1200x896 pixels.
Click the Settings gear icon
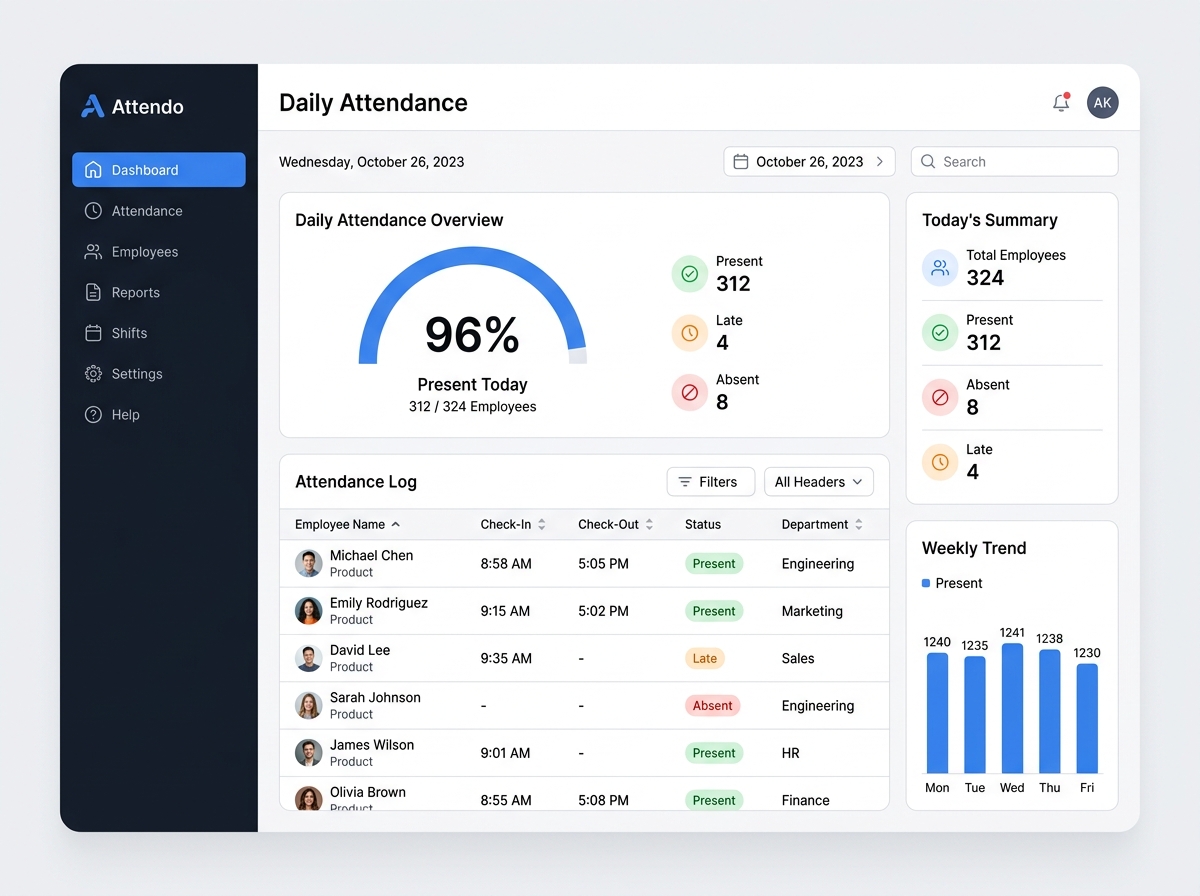pyautogui.click(x=93, y=374)
